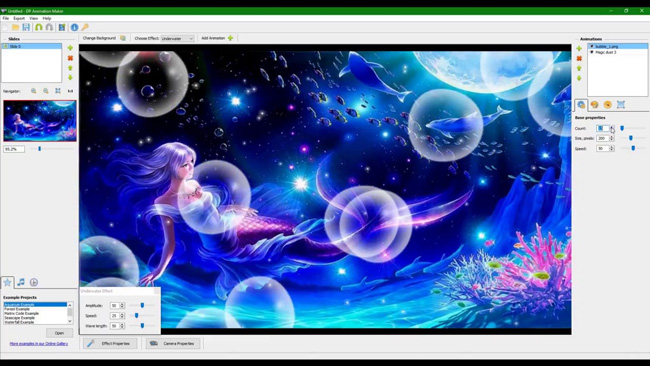Click the golden key registration icon
The image size is (650, 366).
85,27
